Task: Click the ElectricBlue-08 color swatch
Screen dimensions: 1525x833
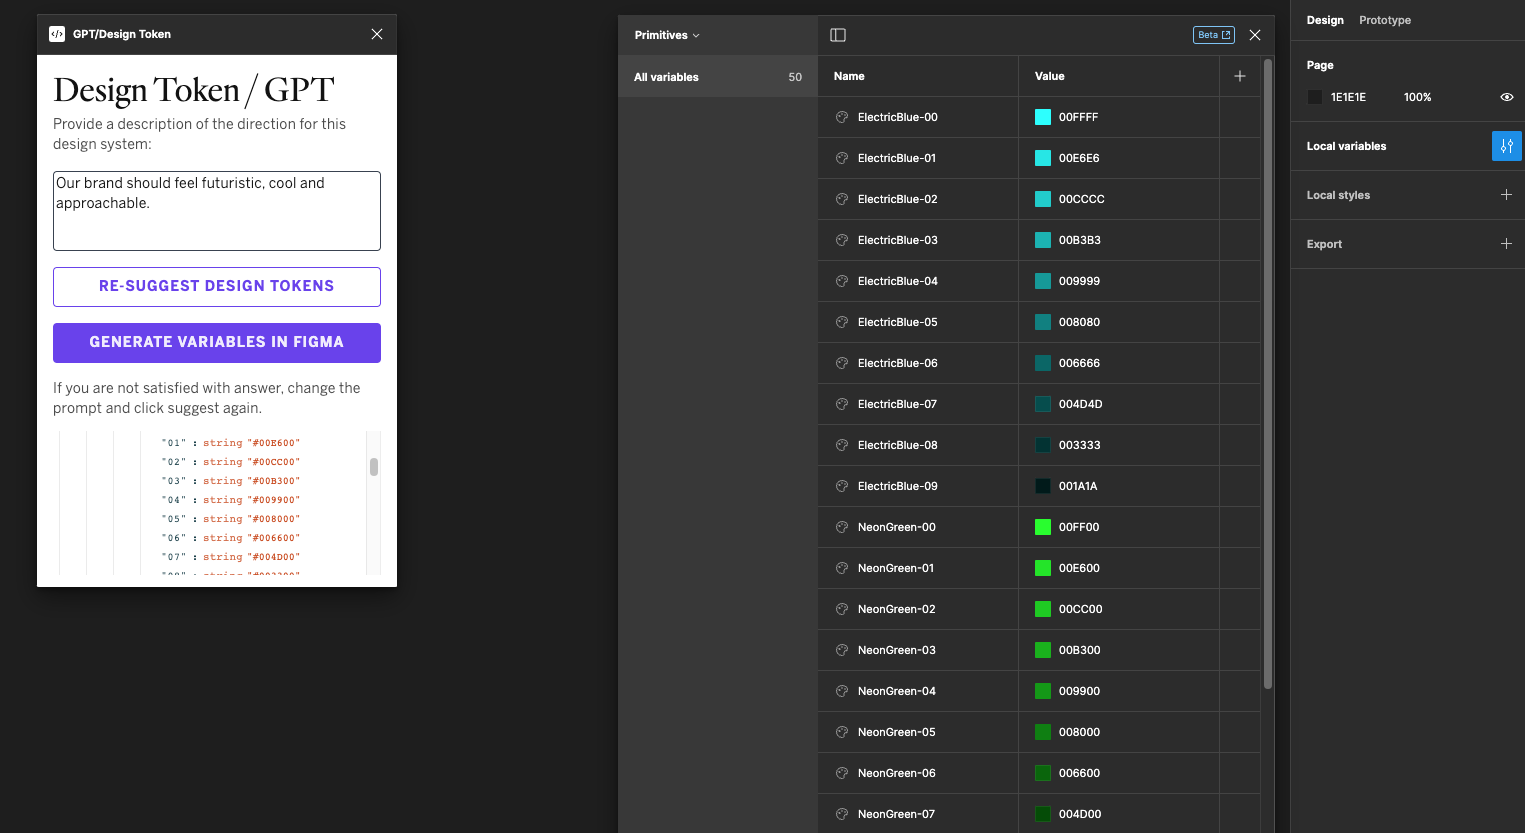Action: coord(1043,445)
